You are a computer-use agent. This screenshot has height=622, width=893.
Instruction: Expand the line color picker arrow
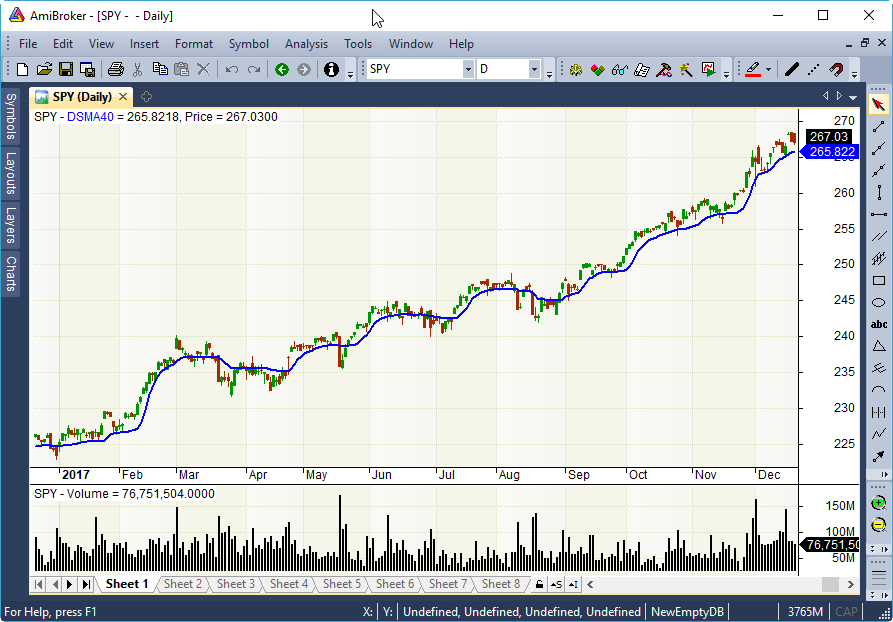coord(768,69)
